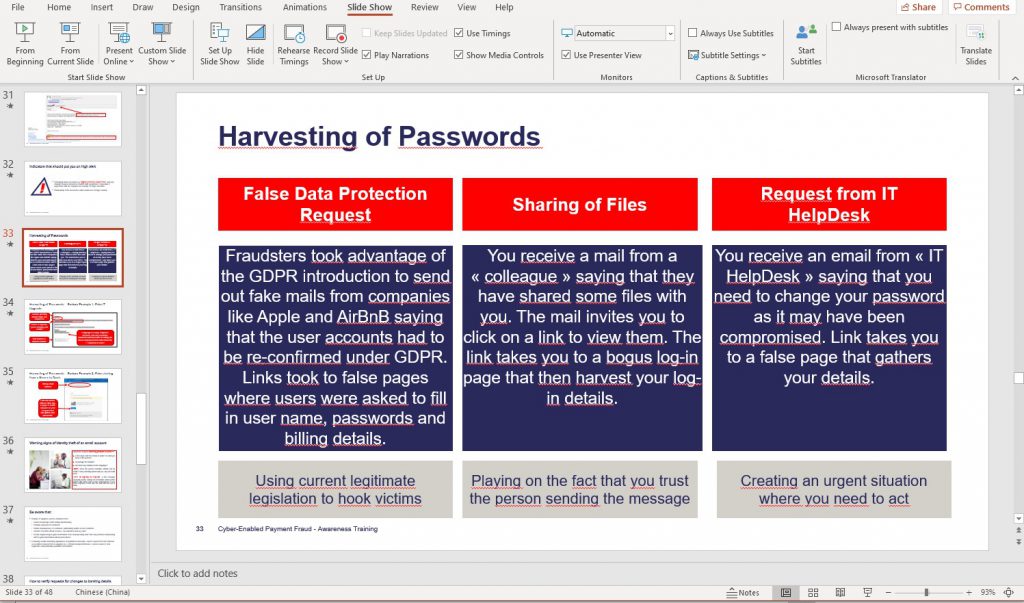Start Slide Show from status bar icon

pyautogui.click(x=867, y=593)
